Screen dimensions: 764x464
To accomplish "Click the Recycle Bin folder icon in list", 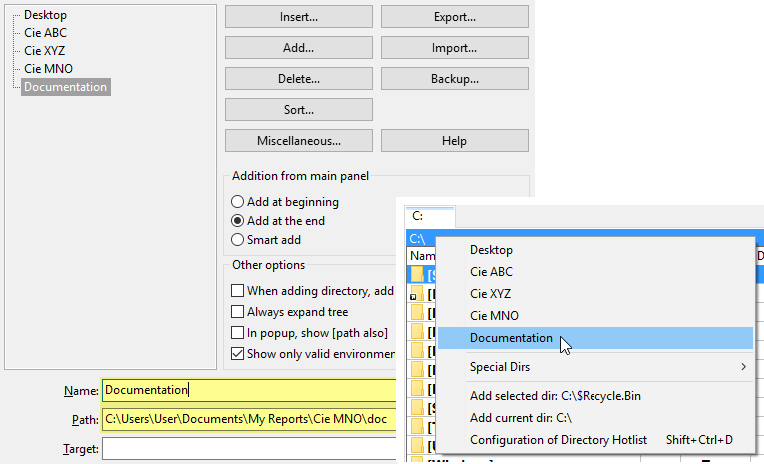I will (418, 274).
